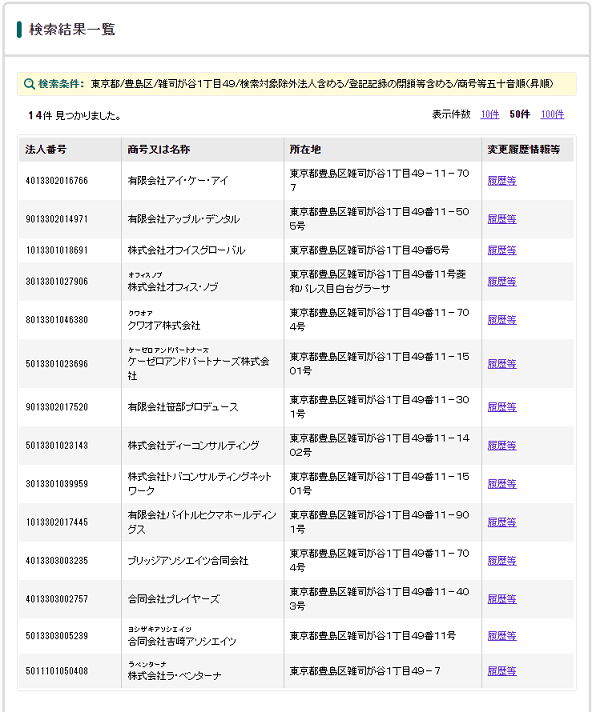
Task: Open 履歴等 for 有限会社笹部プロデュース
Action: click(x=502, y=407)
